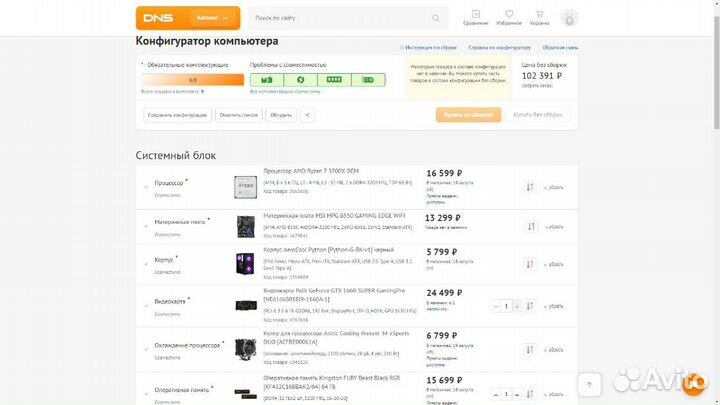This screenshot has width=720, height=405.
Task: Expand the Каталог dropdown menu
Action: click(x=213, y=18)
